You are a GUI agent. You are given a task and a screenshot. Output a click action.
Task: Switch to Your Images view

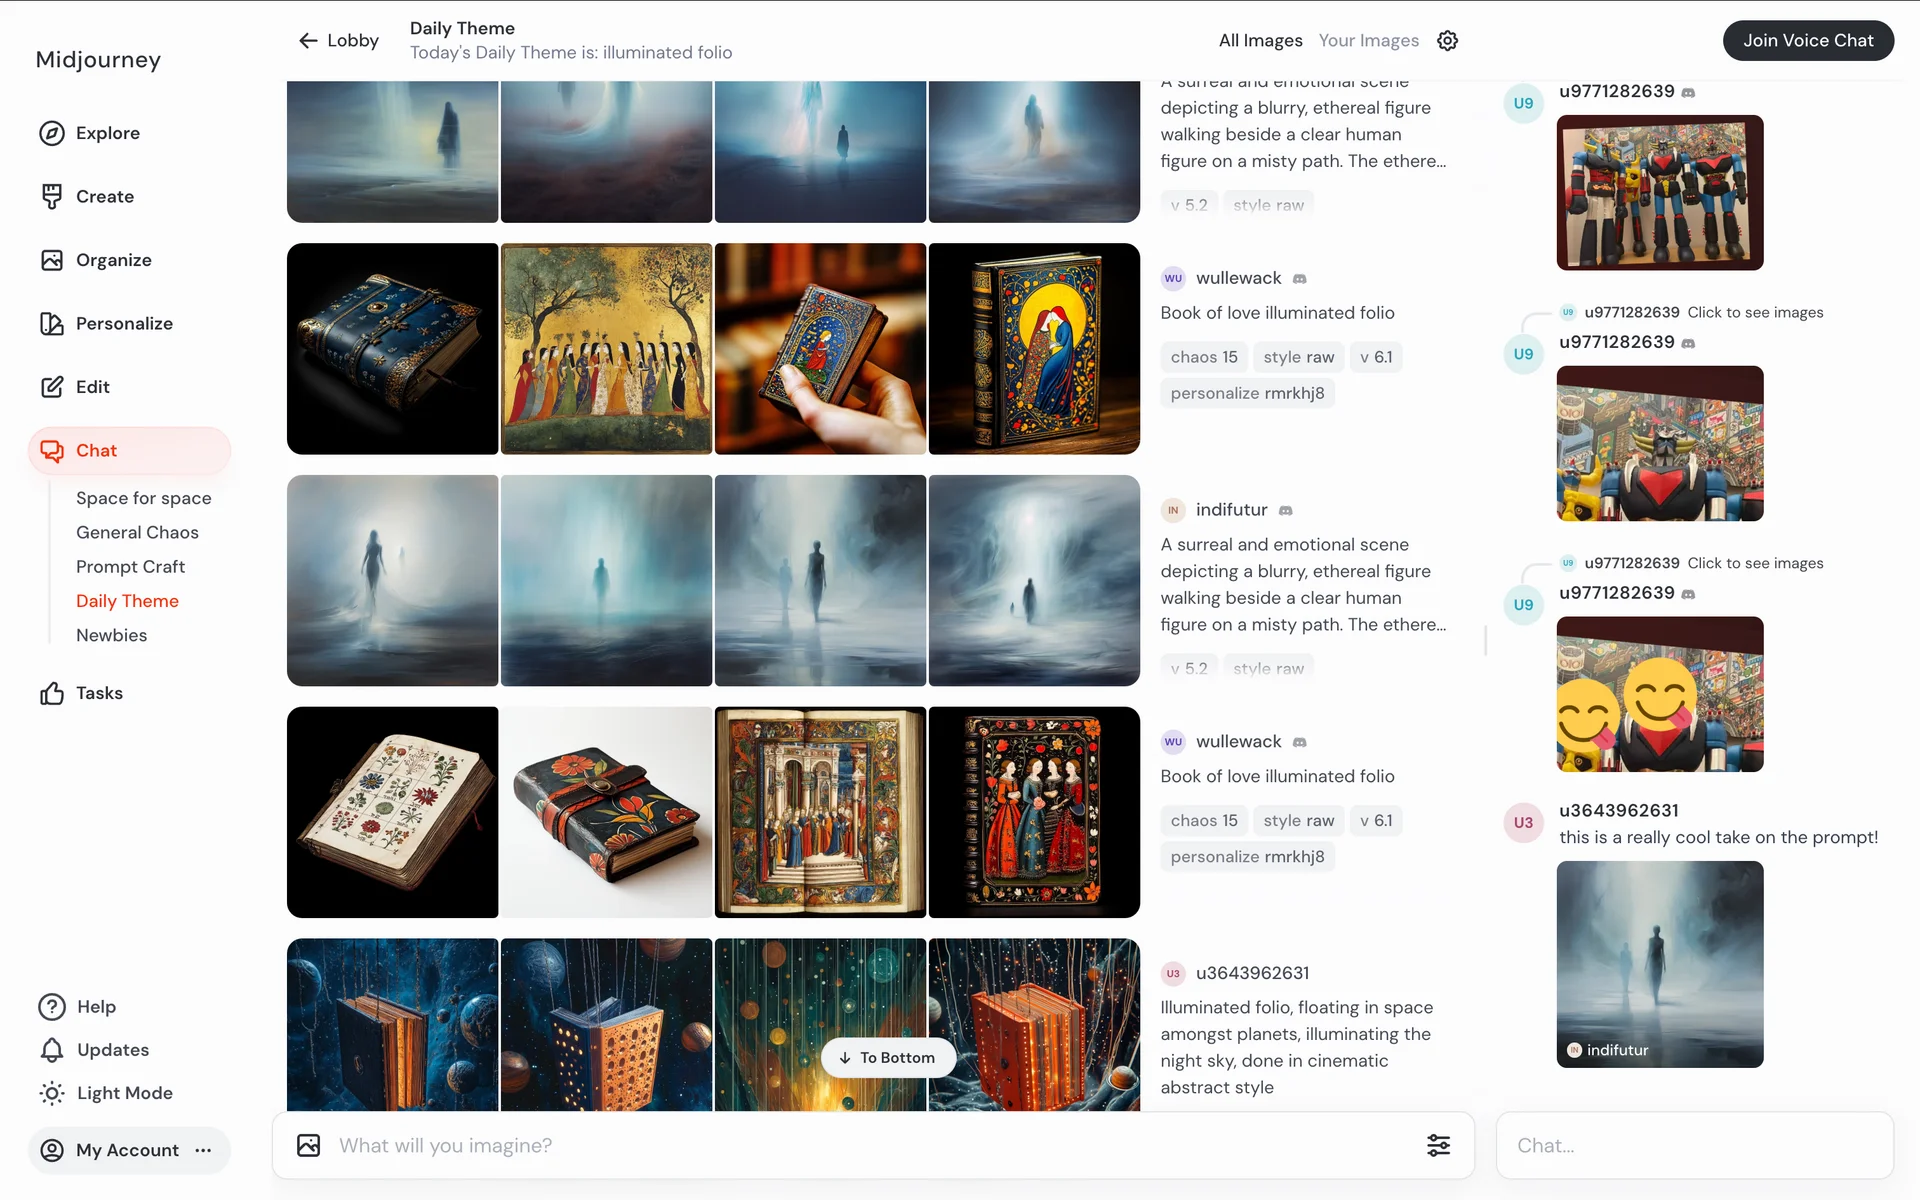pyautogui.click(x=1368, y=41)
